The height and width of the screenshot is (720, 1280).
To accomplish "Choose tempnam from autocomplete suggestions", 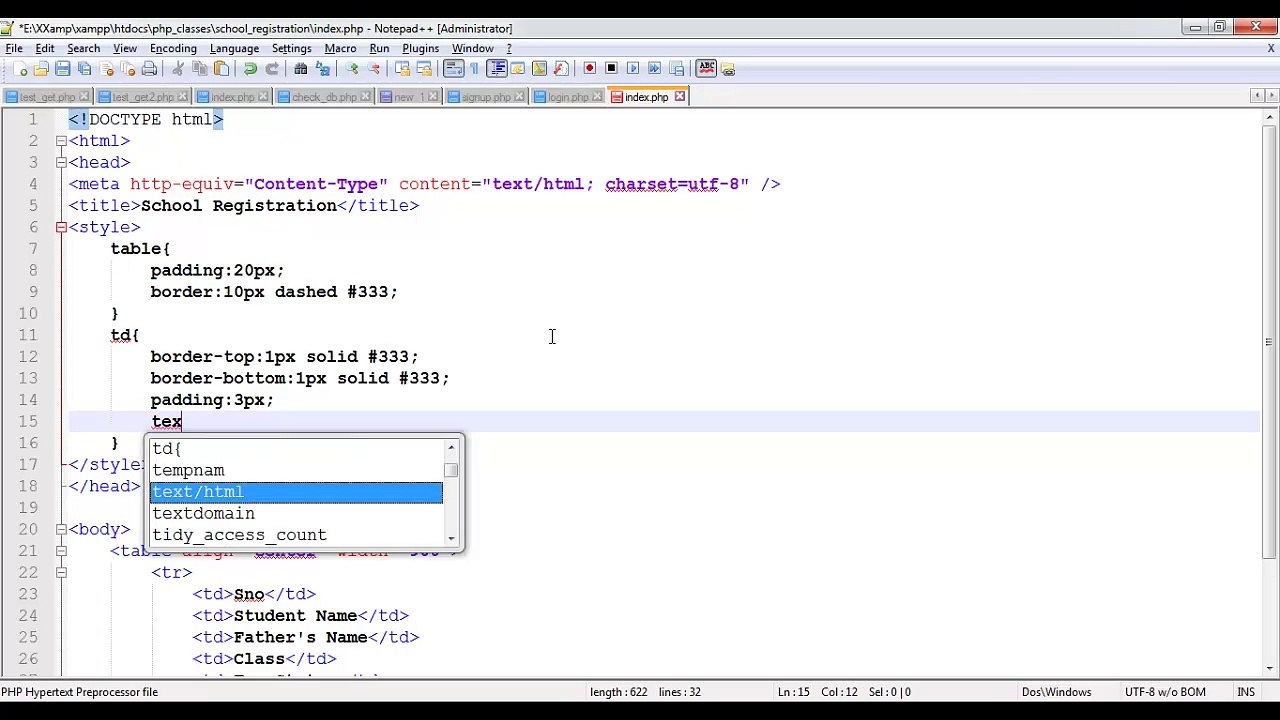I will pos(296,470).
